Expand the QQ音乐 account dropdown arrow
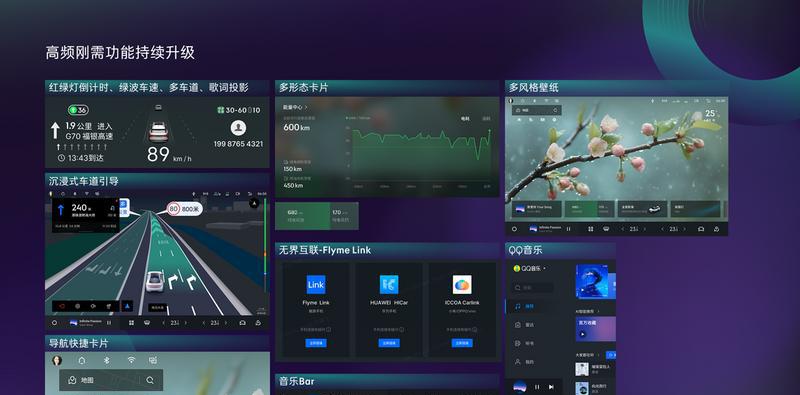The width and height of the screenshot is (800, 395). tap(544, 268)
